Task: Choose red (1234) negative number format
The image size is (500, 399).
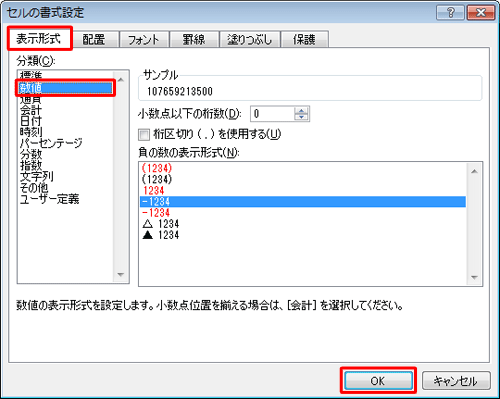Action: (303, 168)
